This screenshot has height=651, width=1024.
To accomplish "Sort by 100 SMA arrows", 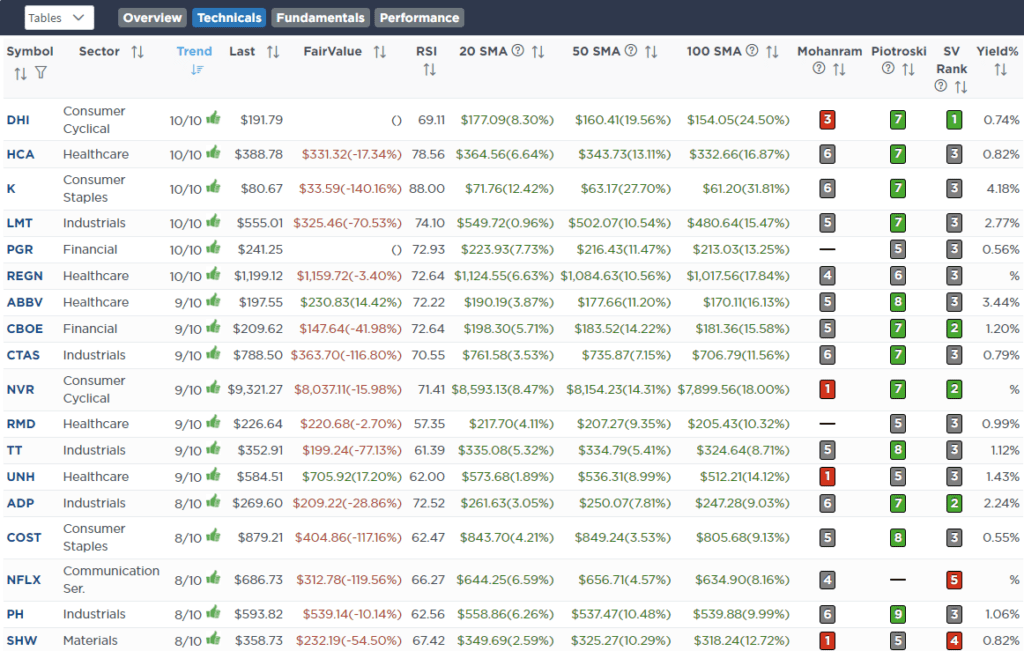I will click(772, 52).
